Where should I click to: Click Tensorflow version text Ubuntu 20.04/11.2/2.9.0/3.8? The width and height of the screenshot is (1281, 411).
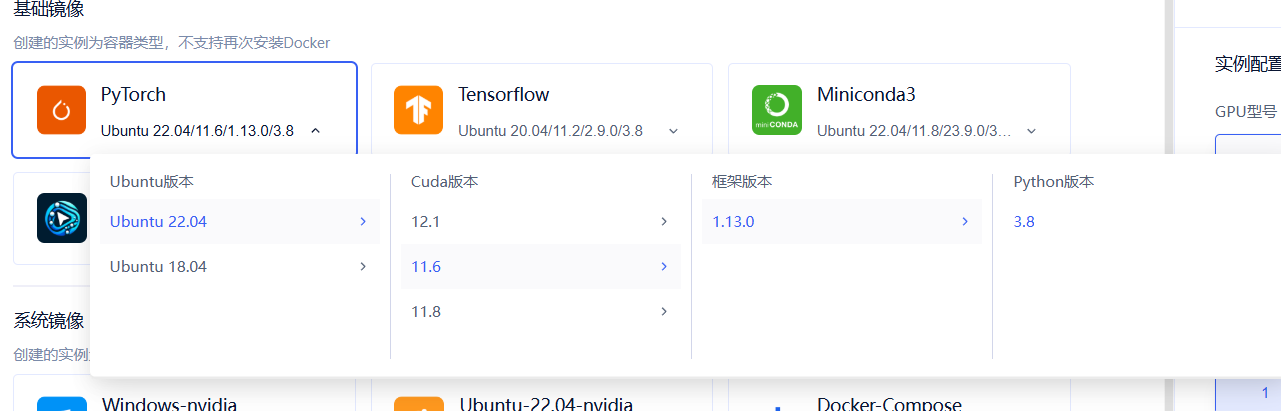point(550,131)
